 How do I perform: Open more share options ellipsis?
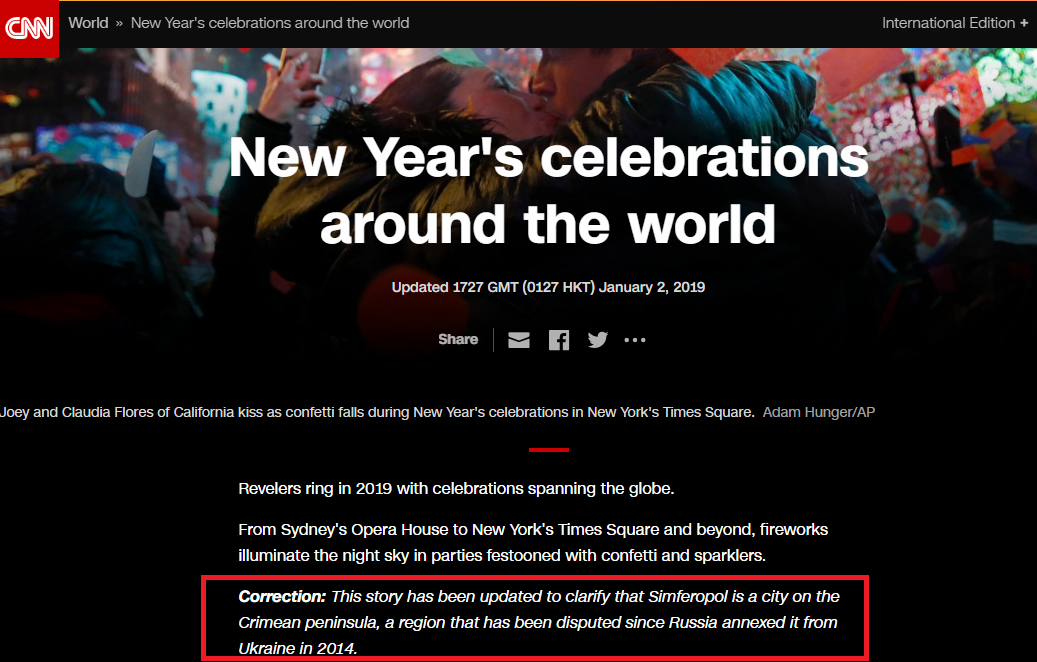click(635, 340)
